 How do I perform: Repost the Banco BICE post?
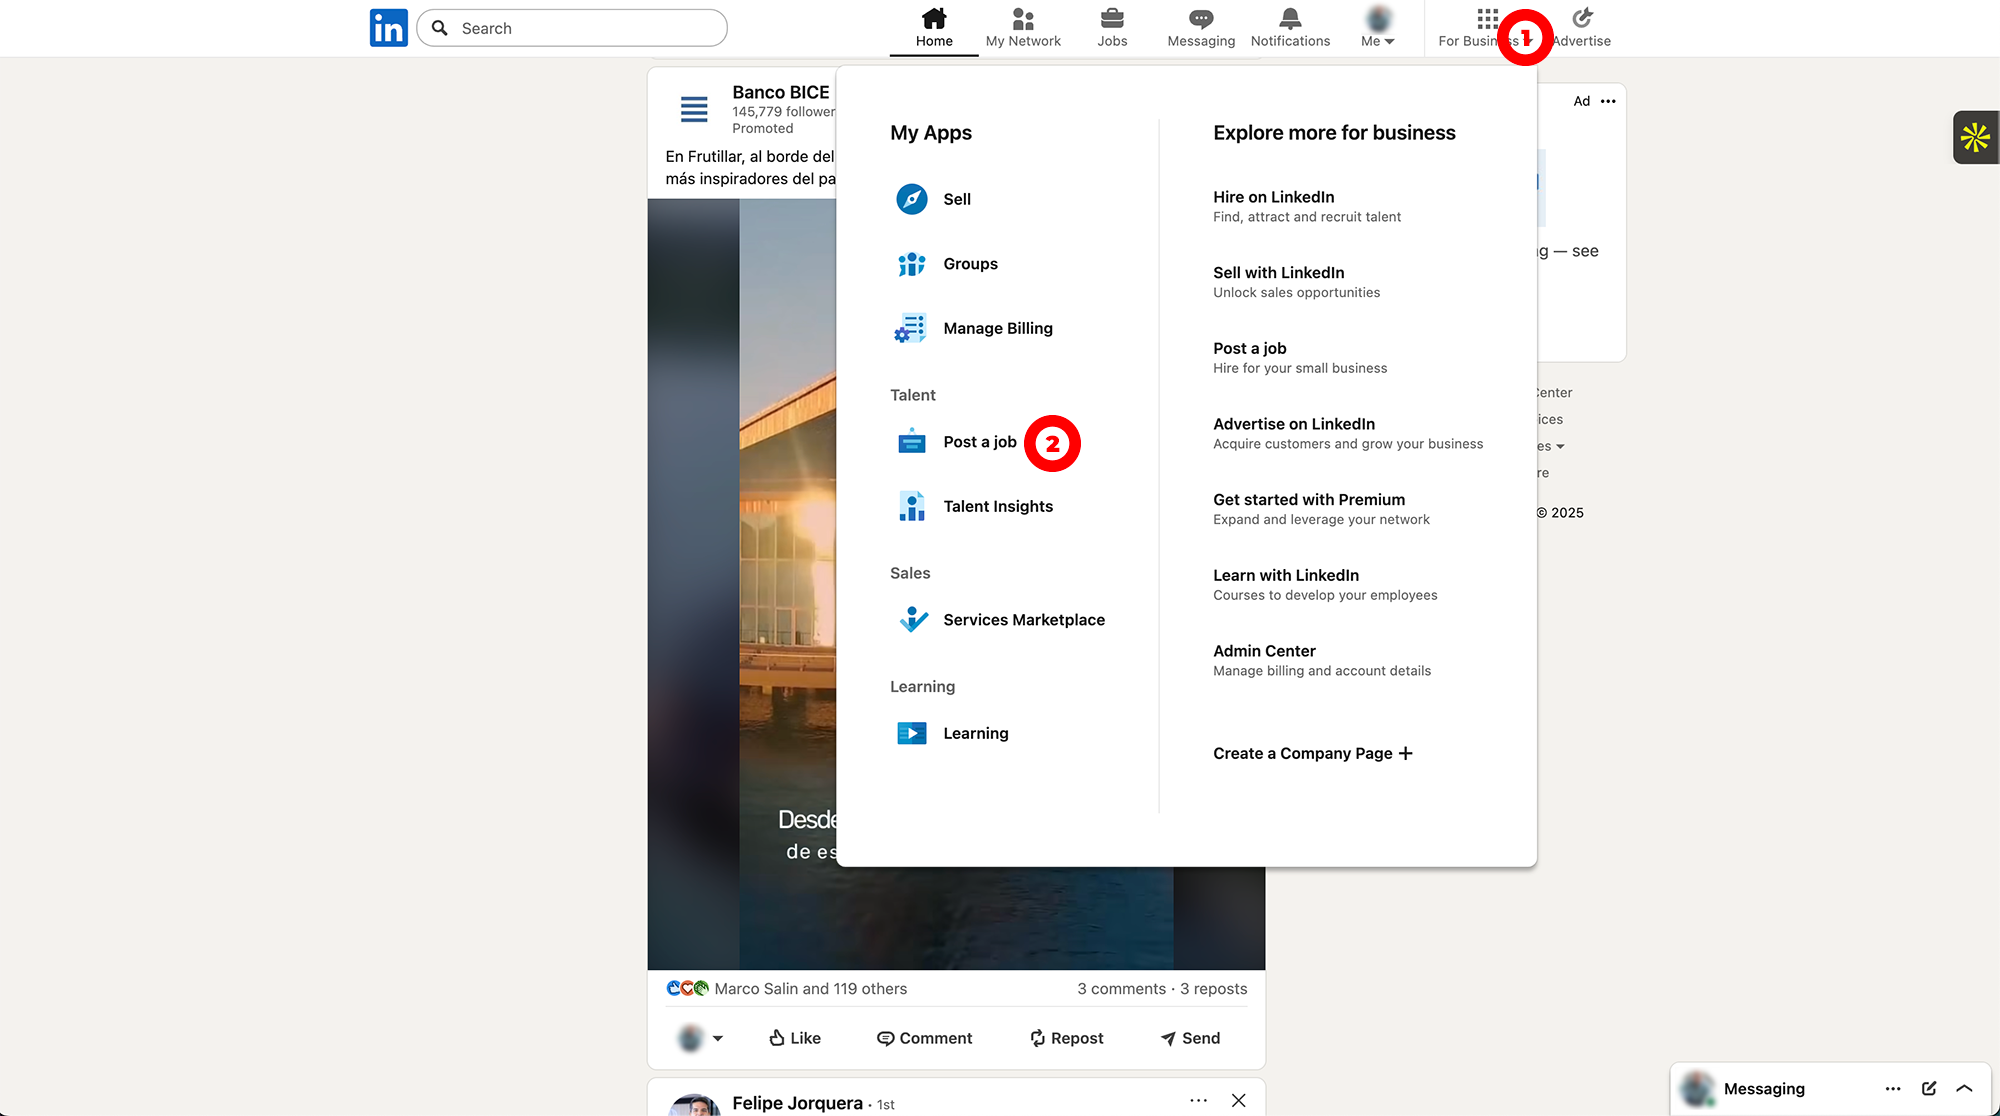[x=1066, y=1038]
